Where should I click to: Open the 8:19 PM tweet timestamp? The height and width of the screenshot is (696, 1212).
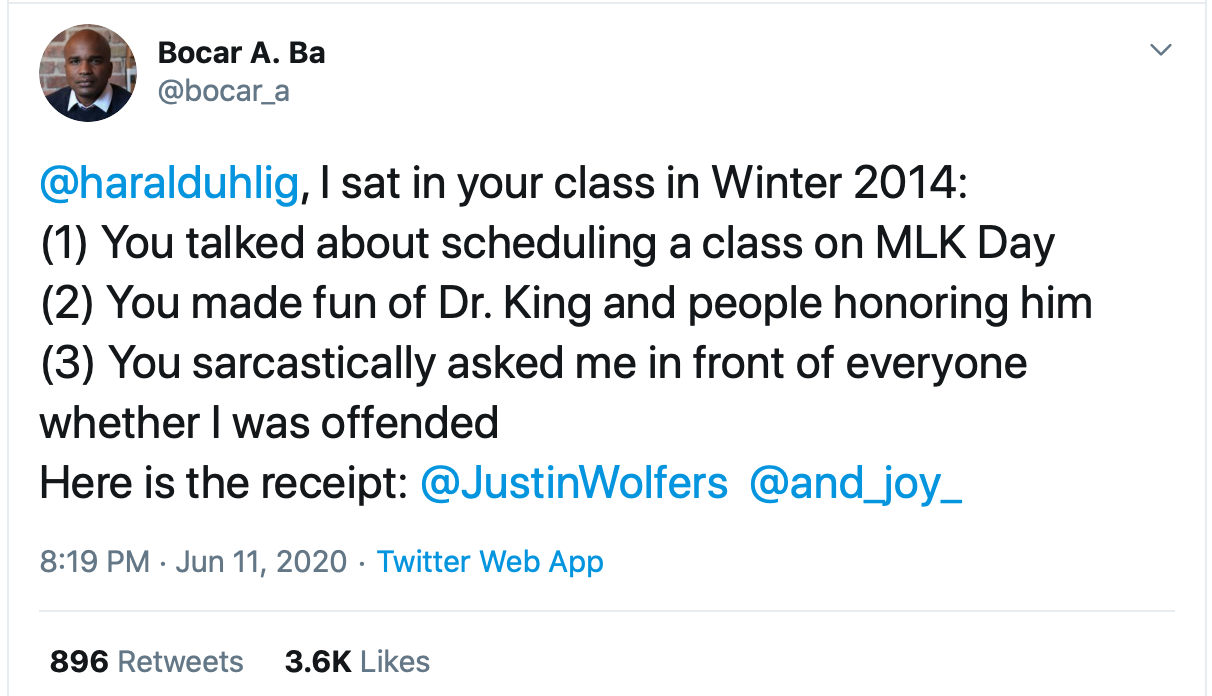tap(95, 562)
